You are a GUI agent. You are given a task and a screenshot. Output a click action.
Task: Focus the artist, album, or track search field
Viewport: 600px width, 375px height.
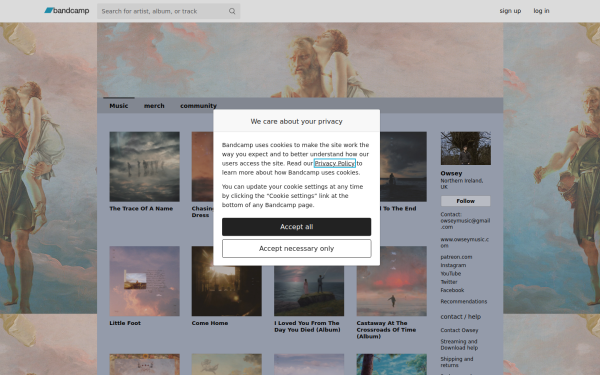pos(168,11)
